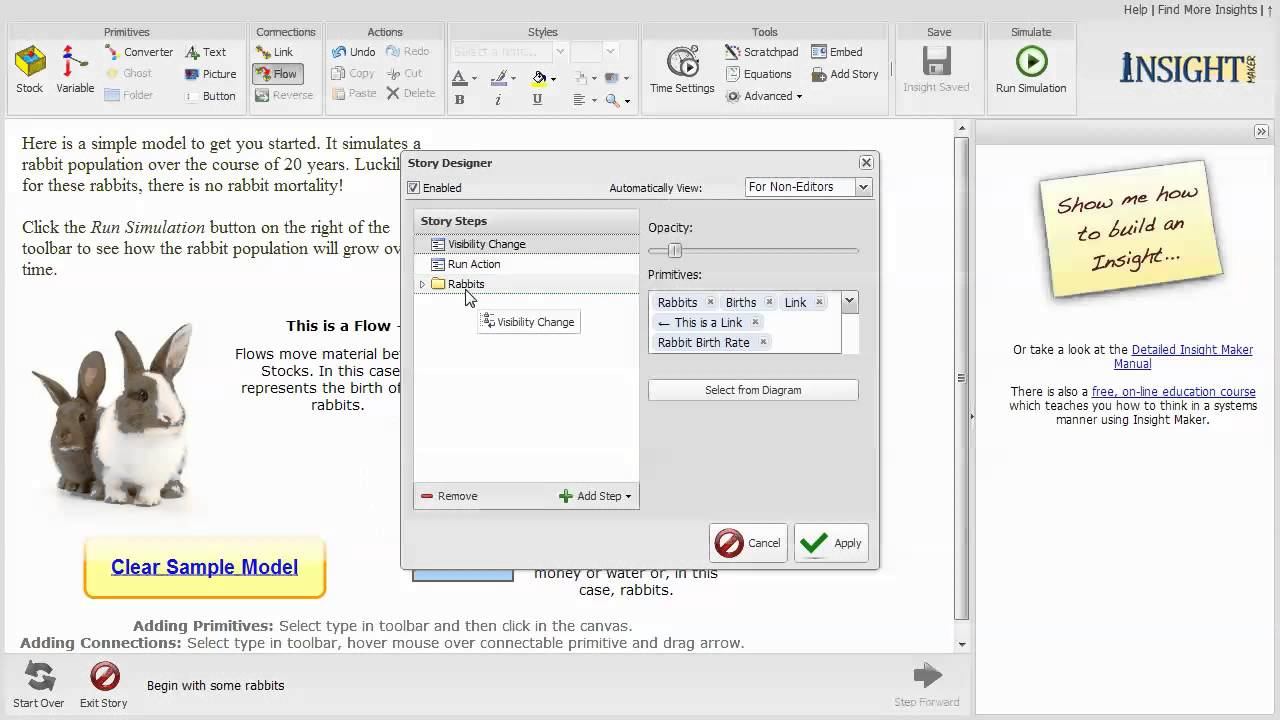
Task: Open the font name combo box
Action: (508, 52)
